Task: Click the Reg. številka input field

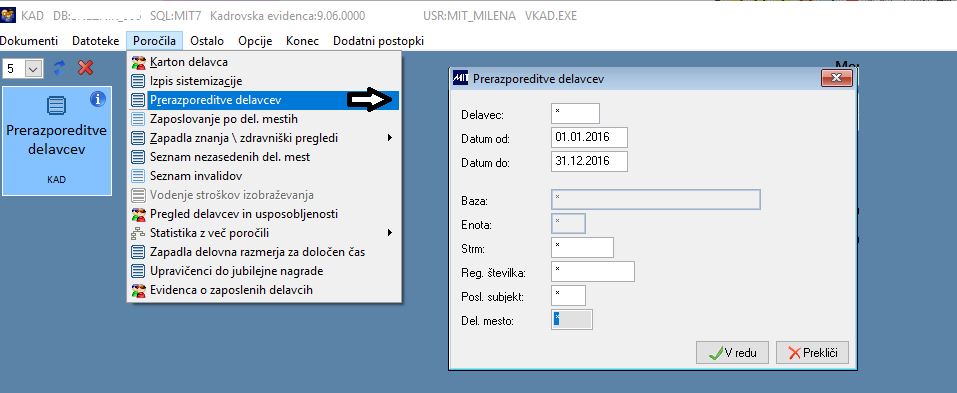Action: point(593,272)
